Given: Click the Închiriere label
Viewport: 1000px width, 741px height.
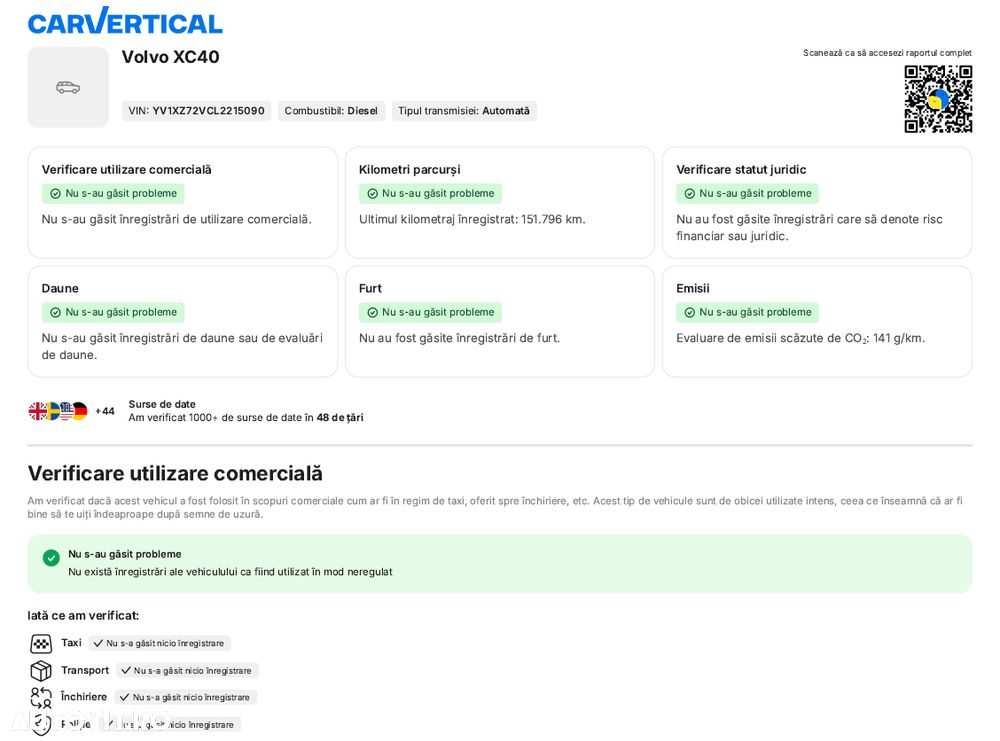Looking at the screenshot, I should point(84,697).
